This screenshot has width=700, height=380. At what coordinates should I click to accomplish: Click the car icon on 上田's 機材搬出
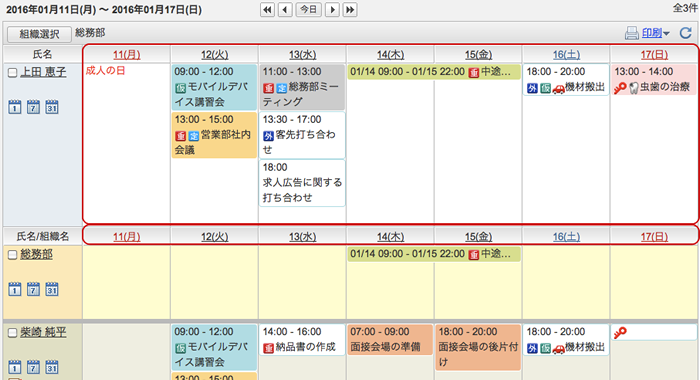558,88
